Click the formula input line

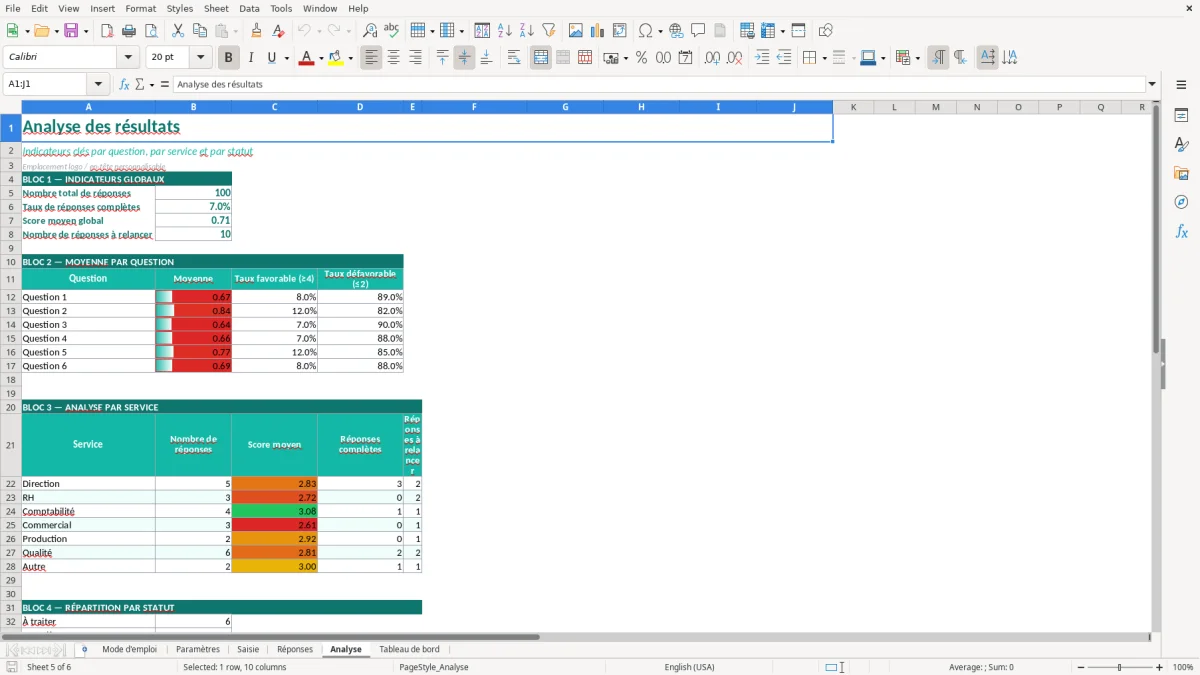(659, 85)
